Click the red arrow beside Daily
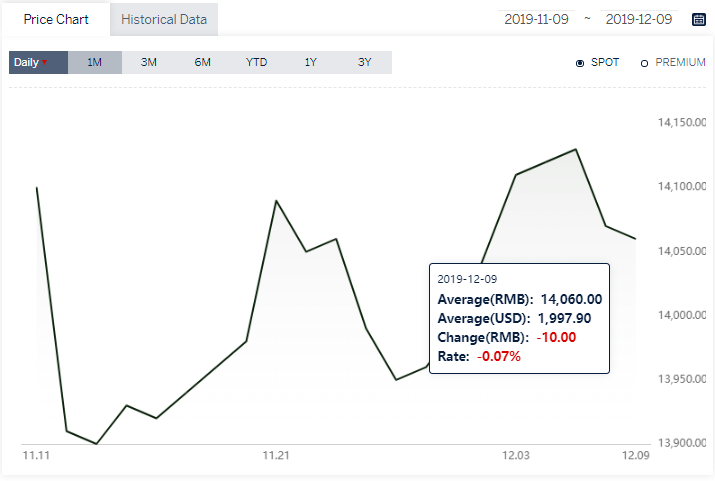 tap(45, 62)
